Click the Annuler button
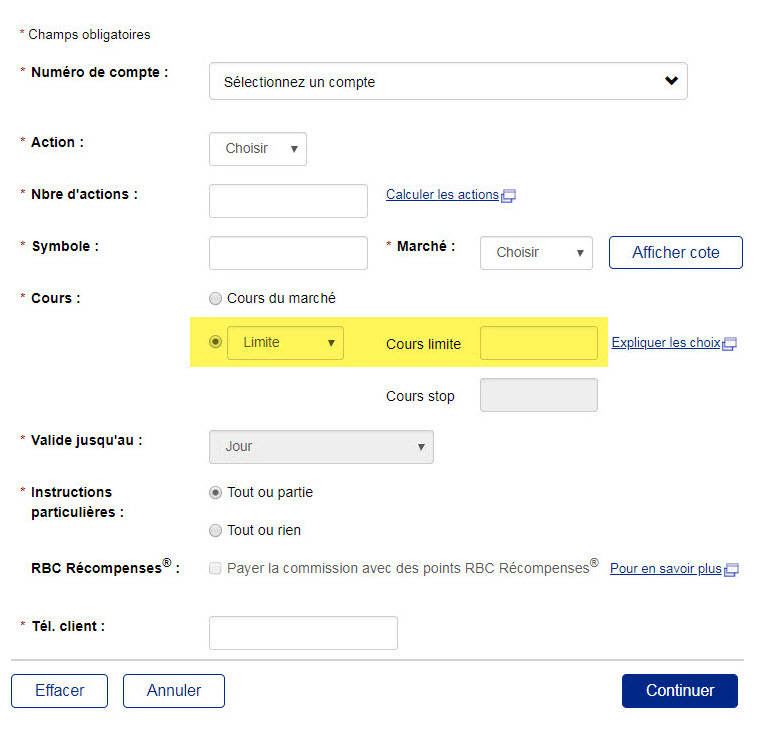Screen dimensions: 760x735 pos(174,691)
